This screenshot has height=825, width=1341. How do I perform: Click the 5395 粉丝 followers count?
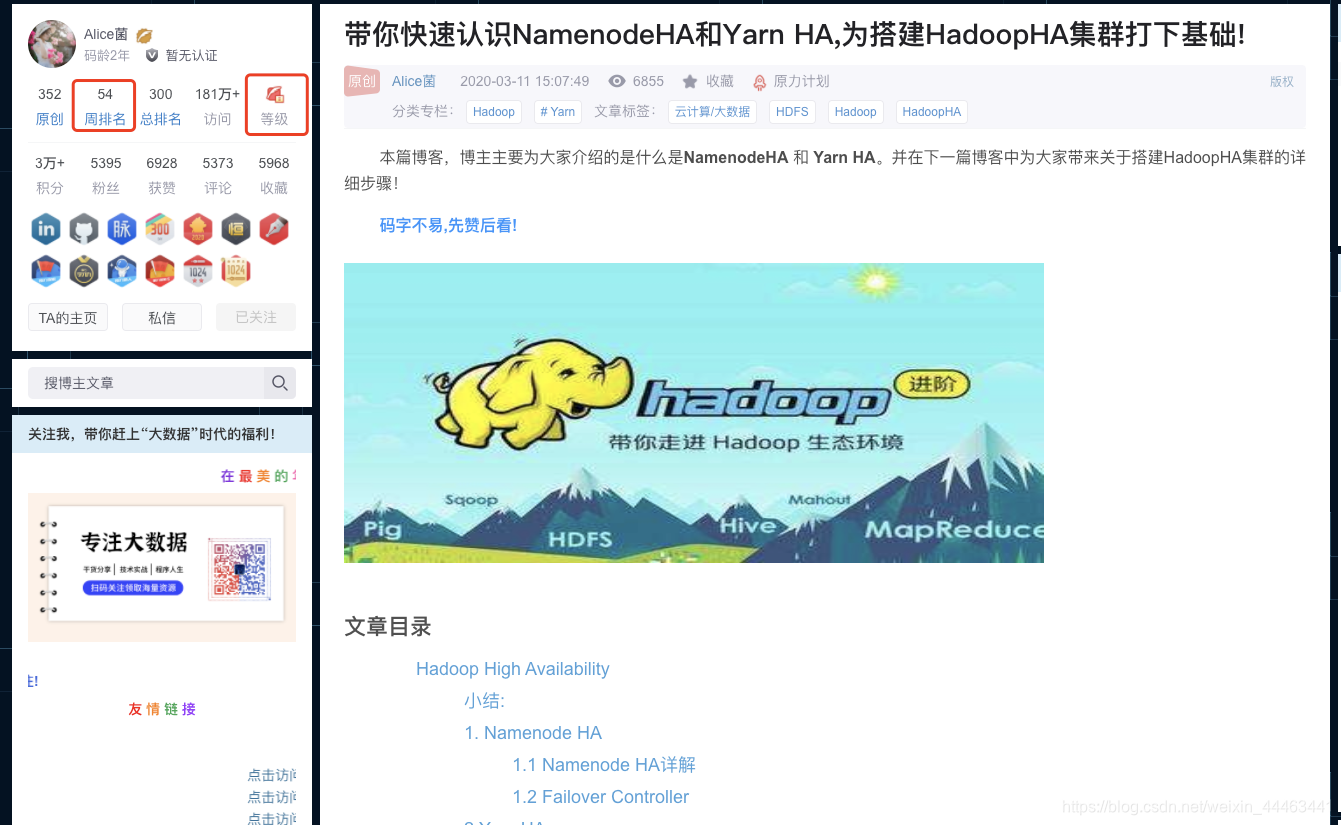(x=106, y=175)
